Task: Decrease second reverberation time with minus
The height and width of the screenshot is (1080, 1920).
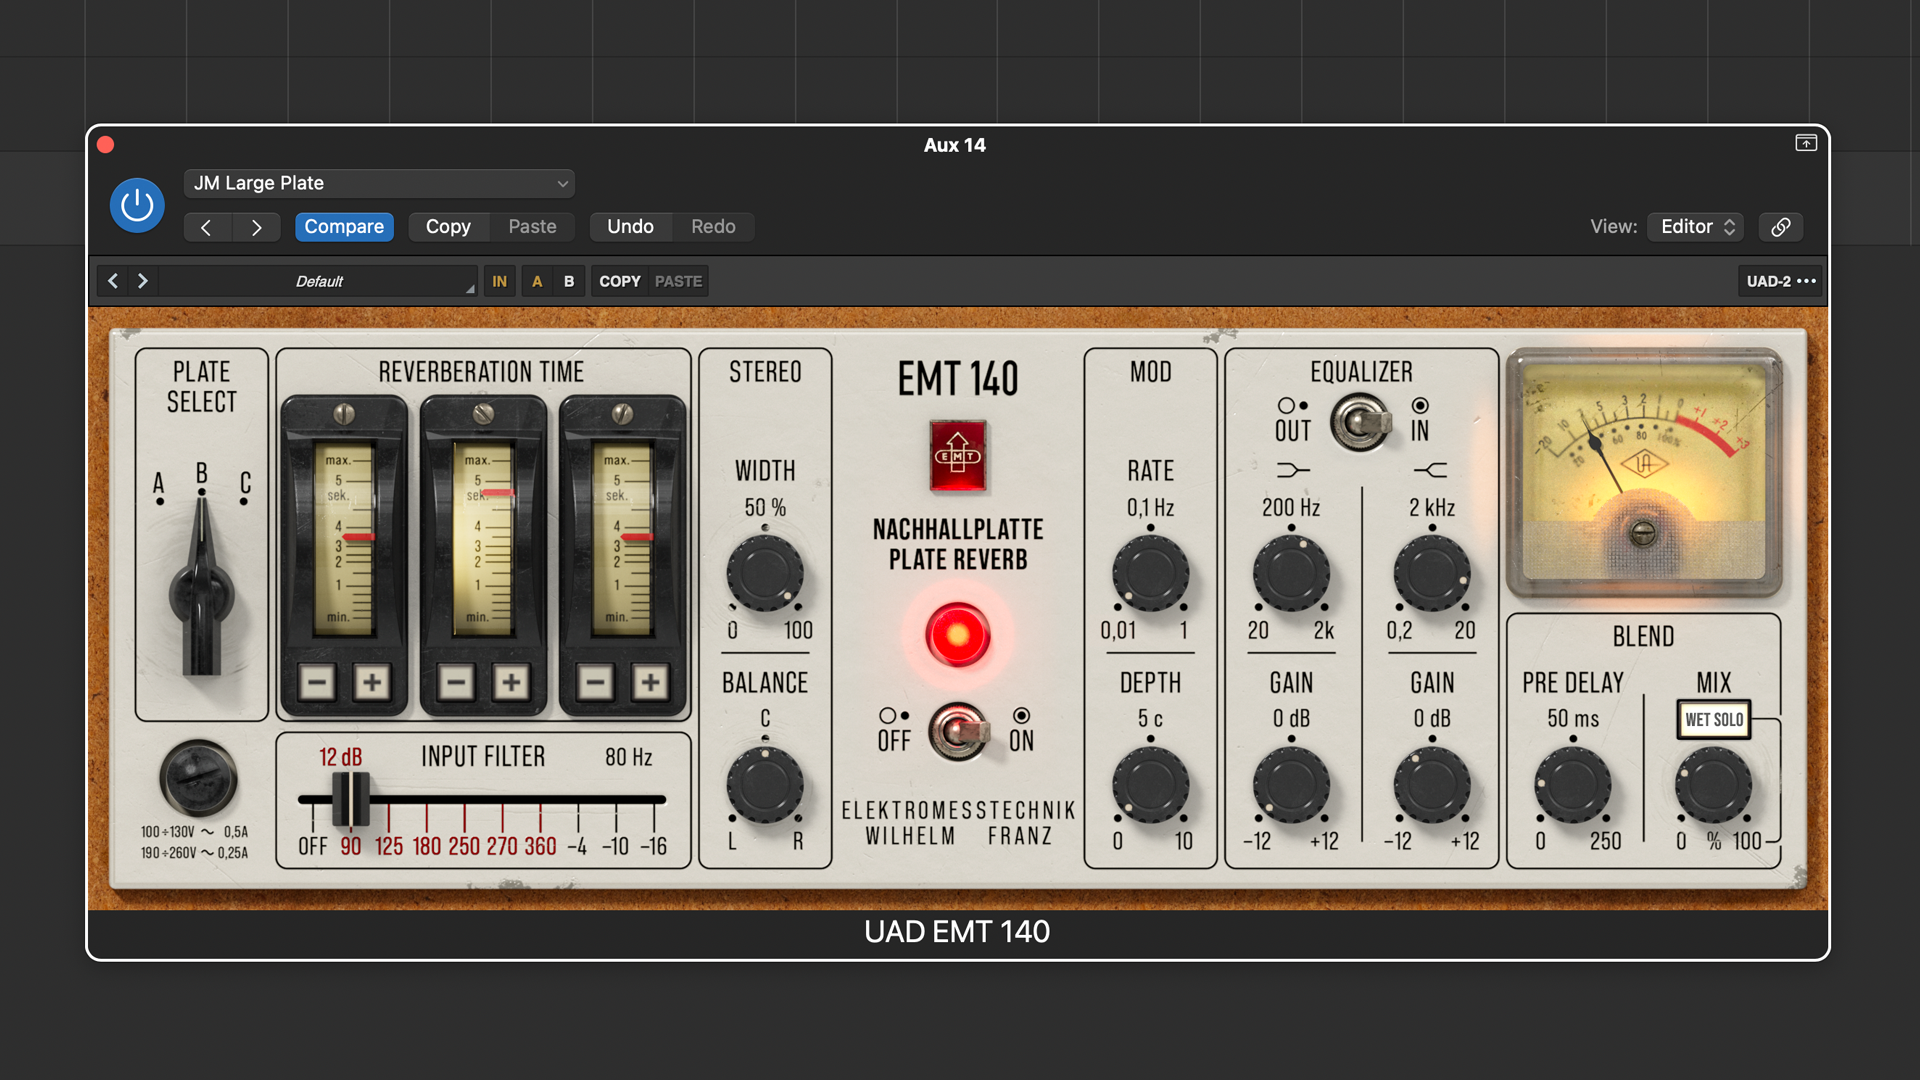Action: (x=456, y=683)
